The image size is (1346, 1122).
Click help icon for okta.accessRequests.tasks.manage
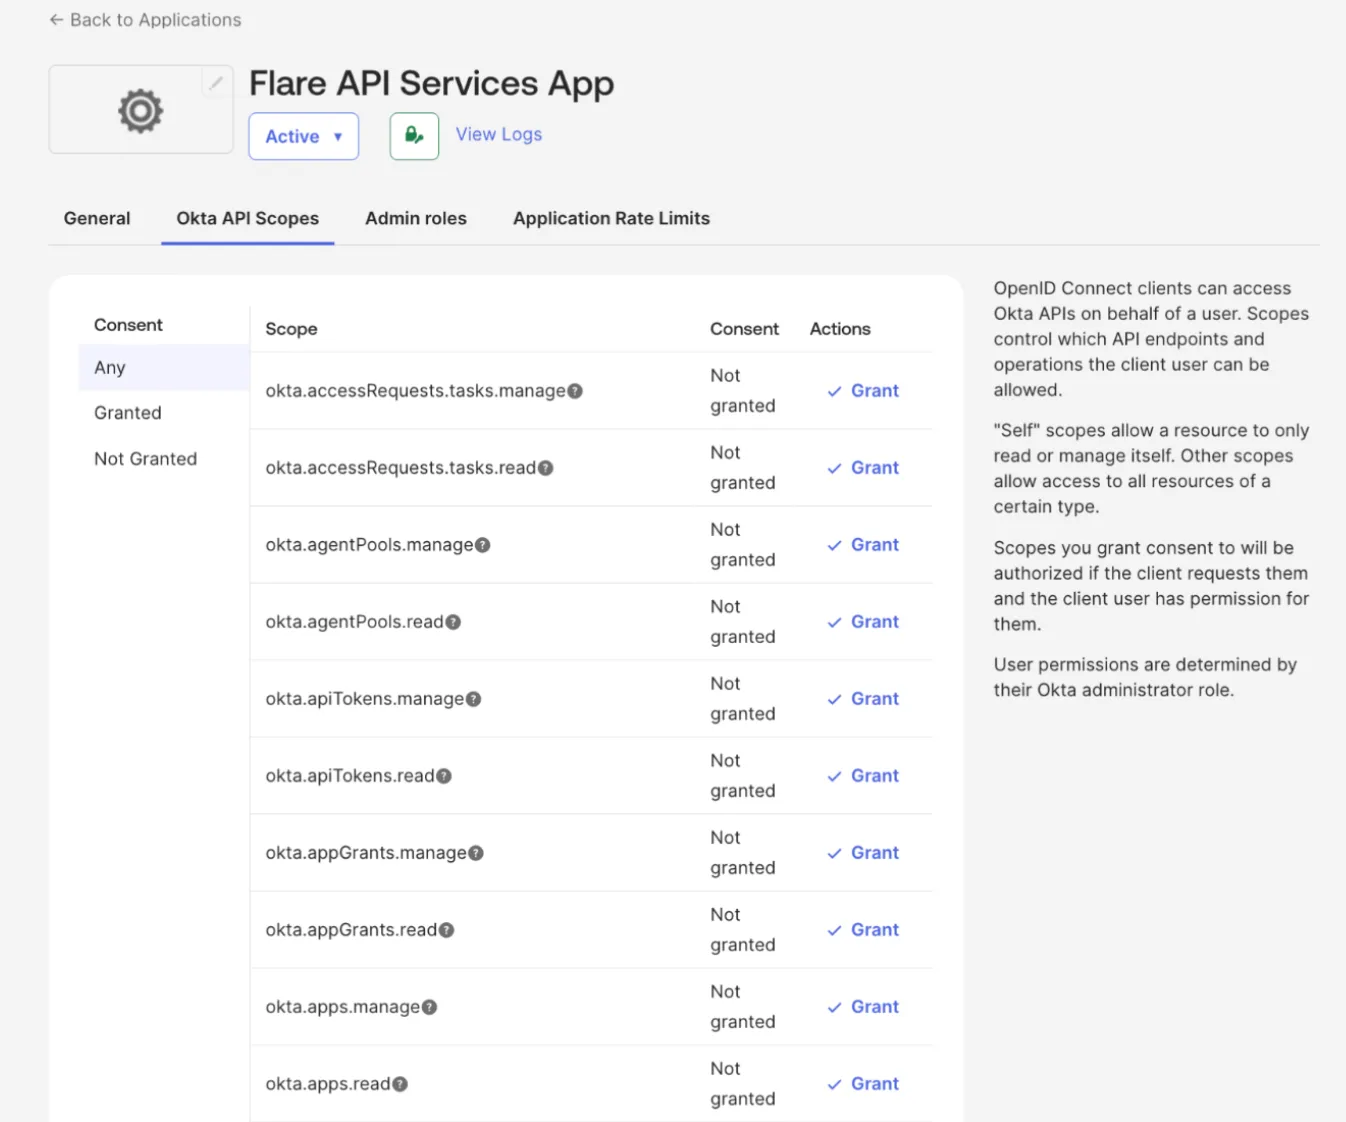(575, 391)
